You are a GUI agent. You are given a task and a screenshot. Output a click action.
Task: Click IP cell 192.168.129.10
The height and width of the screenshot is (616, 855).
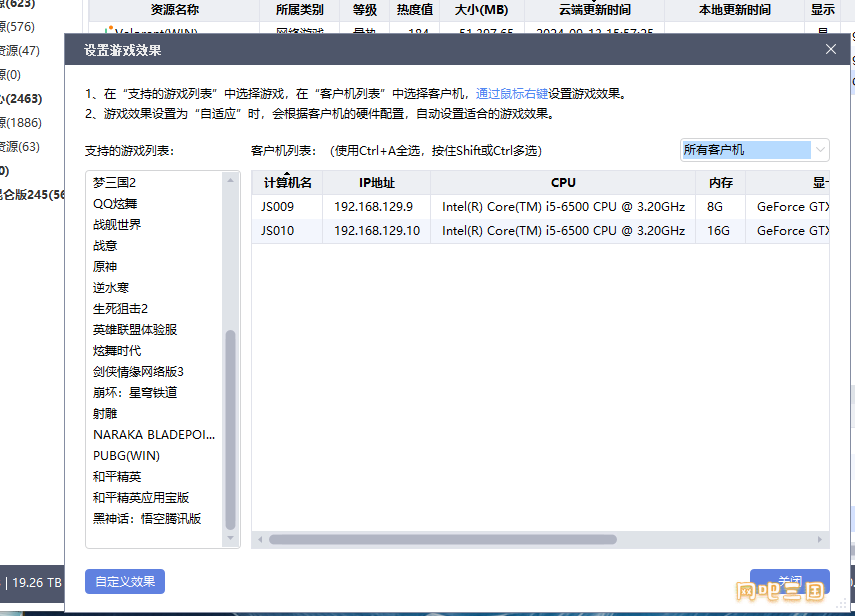coord(377,231)
